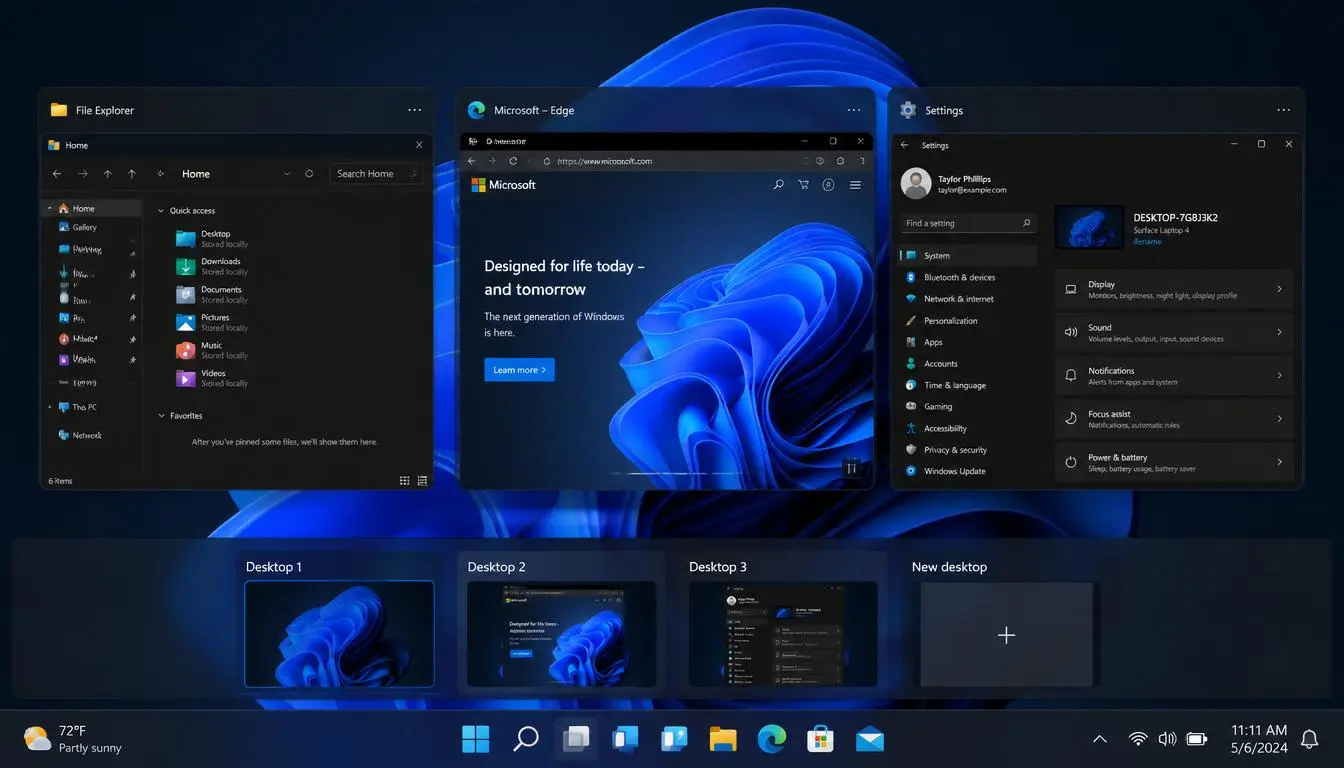Open the hamburger menu on Microsoft webpage

tap(855, 185)
